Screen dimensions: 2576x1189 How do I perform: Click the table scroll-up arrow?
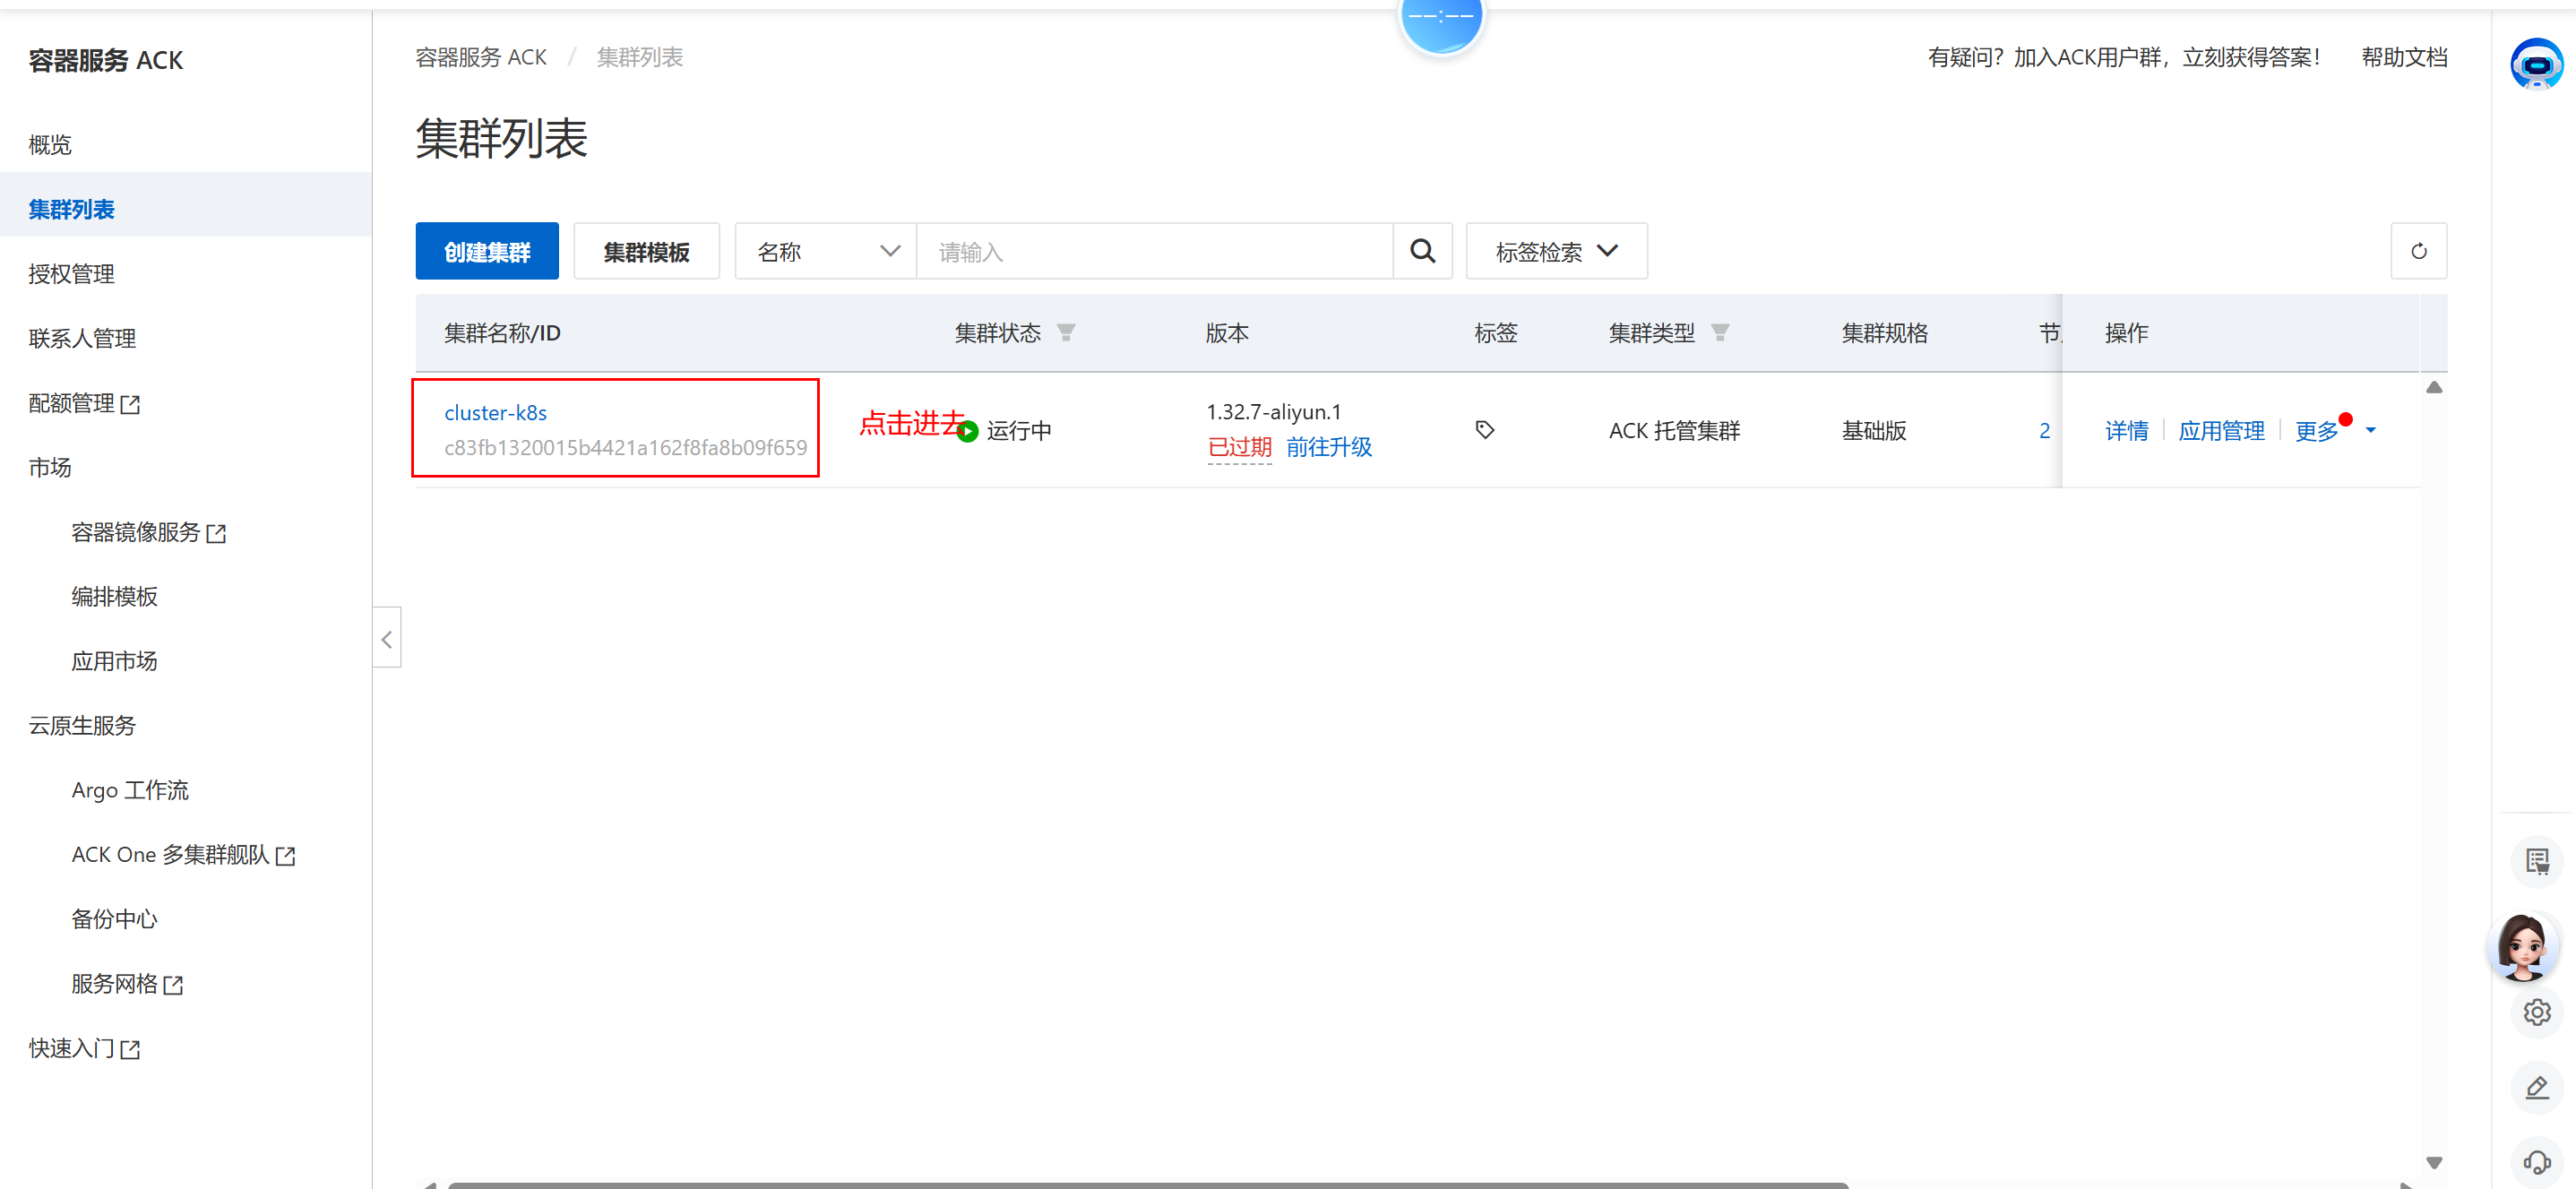click(x=2434, y=387)
